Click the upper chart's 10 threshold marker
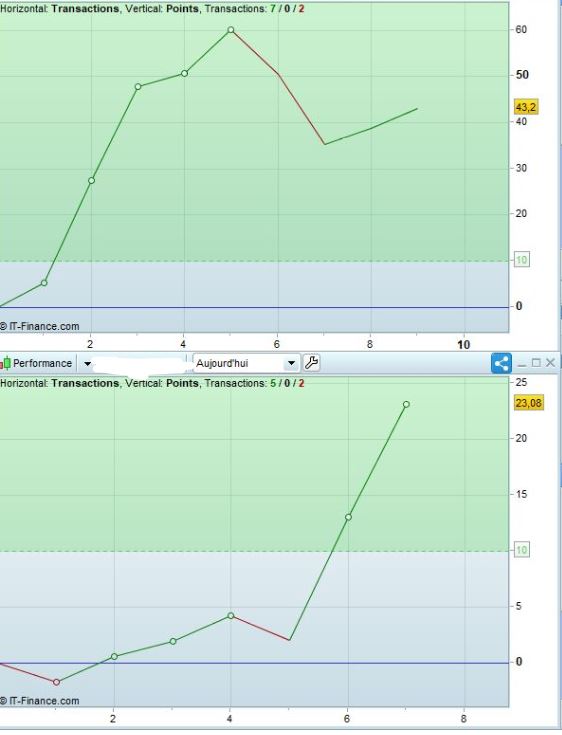The height and width of the screenshot is (735, 562). 522,260
